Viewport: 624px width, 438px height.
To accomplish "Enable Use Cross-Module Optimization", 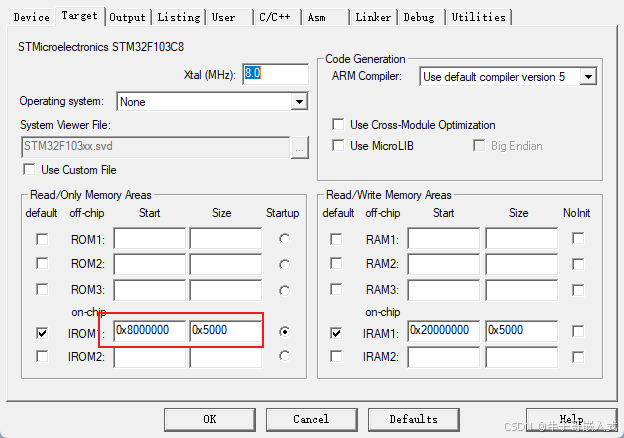I will tap(338, 125).
